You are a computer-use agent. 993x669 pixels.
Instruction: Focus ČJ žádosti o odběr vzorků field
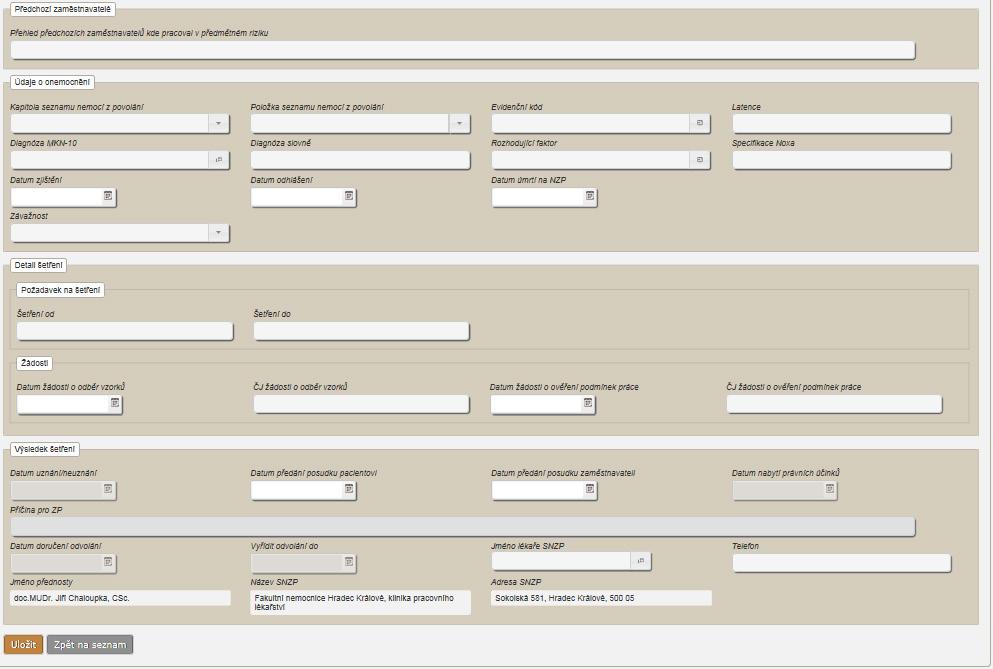coord(362,404)
